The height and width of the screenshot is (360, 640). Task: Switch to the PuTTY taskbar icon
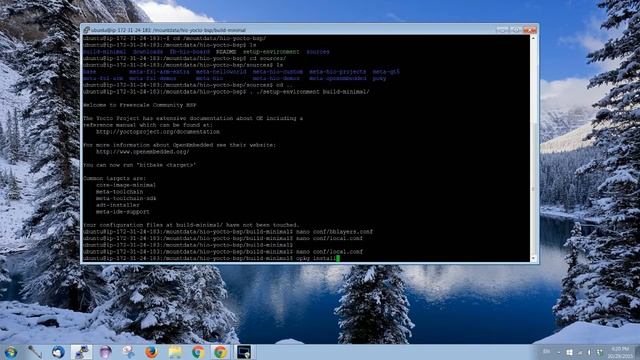click(81, 352)
